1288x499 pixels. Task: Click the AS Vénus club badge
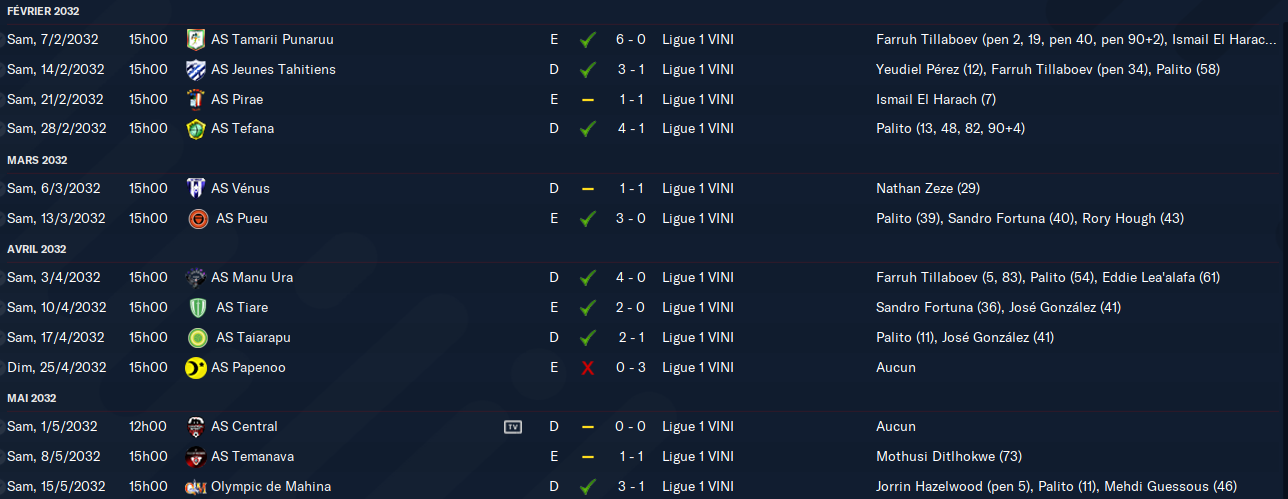pyautogui.click(x=196, y=188)
